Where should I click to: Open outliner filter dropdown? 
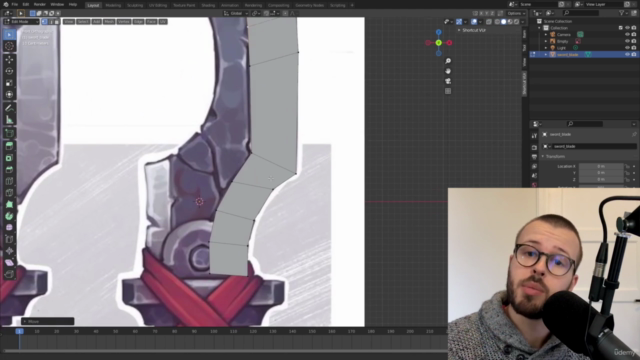coord(623,13)
